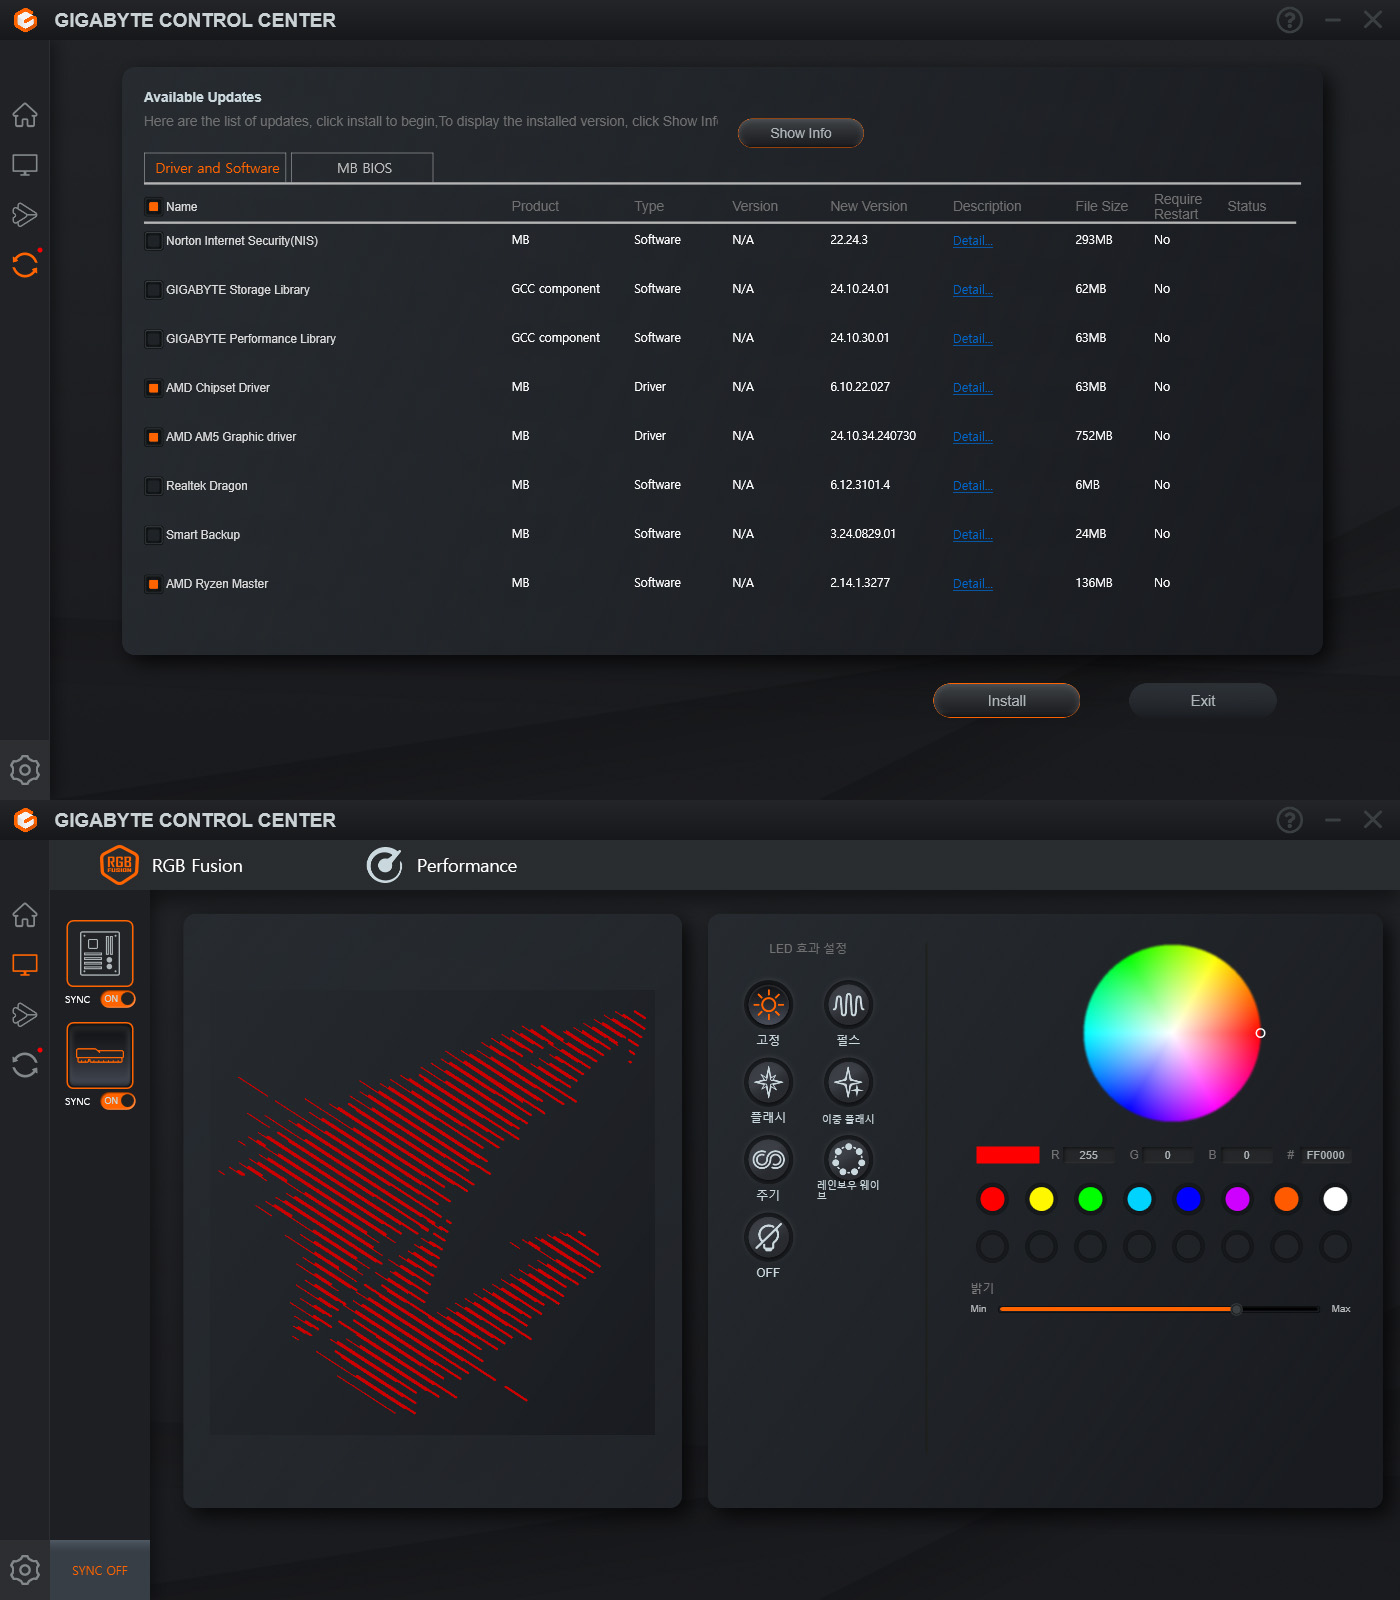Select the 이중 플래시 double flash effect

click(x=849, y=1082)
